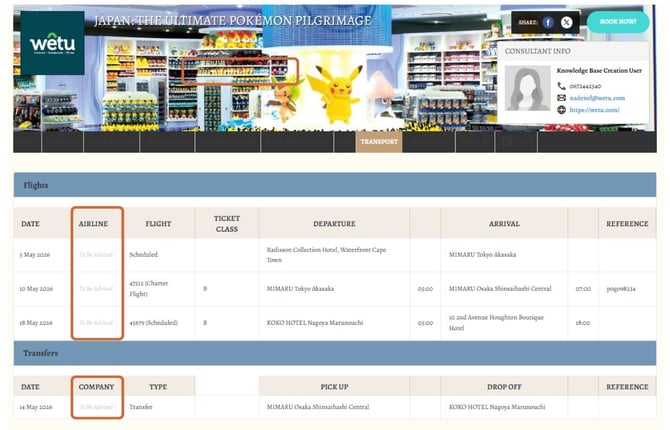Click the envelope email icon
Screen dimensions: 670x430
561,98
